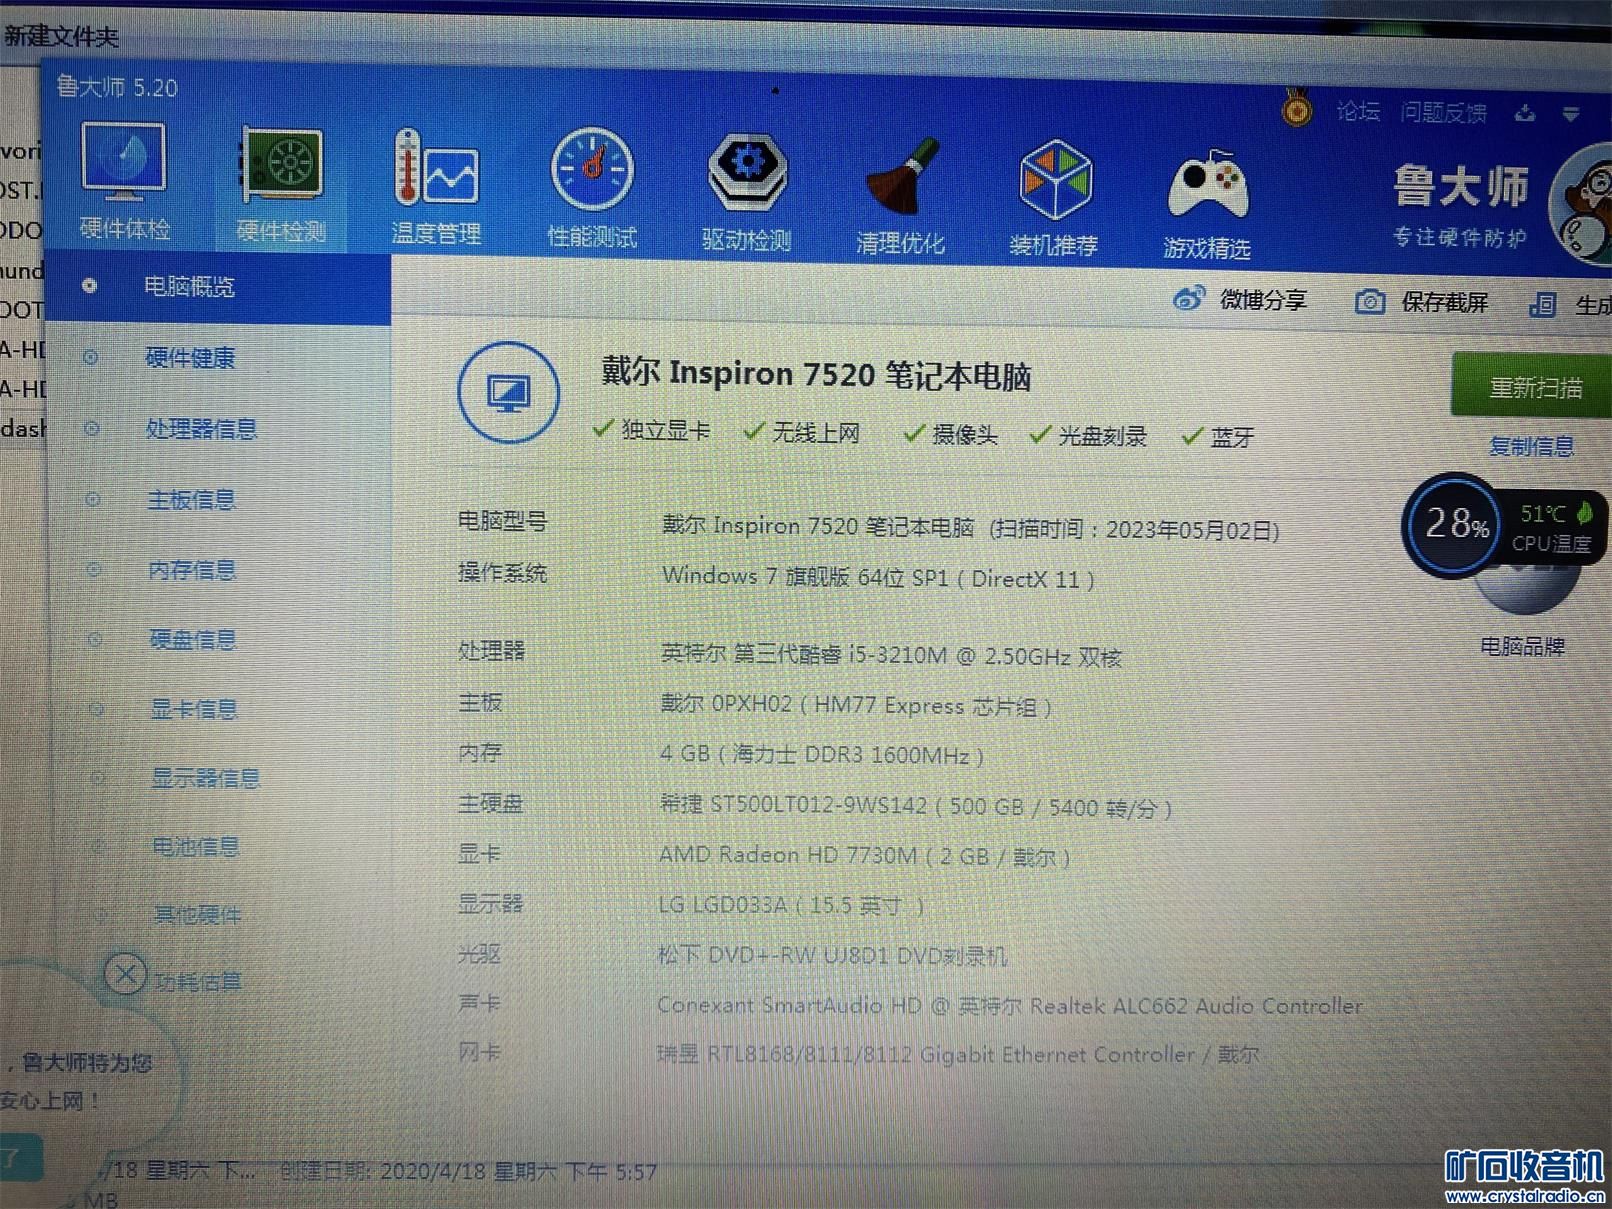This screenshot has height=1209, width=1612.
Task: Click the i5-3210M @ 2.50GHz processor value
Action: [x=891, y=655]
